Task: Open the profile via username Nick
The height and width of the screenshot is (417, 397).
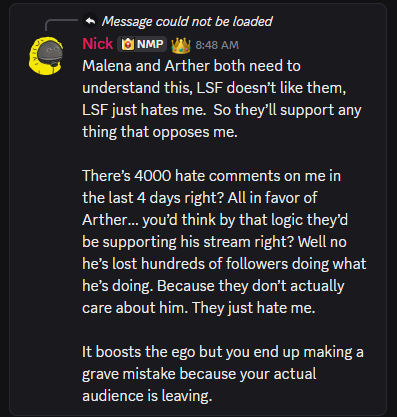Action: (x=98, y=44)
